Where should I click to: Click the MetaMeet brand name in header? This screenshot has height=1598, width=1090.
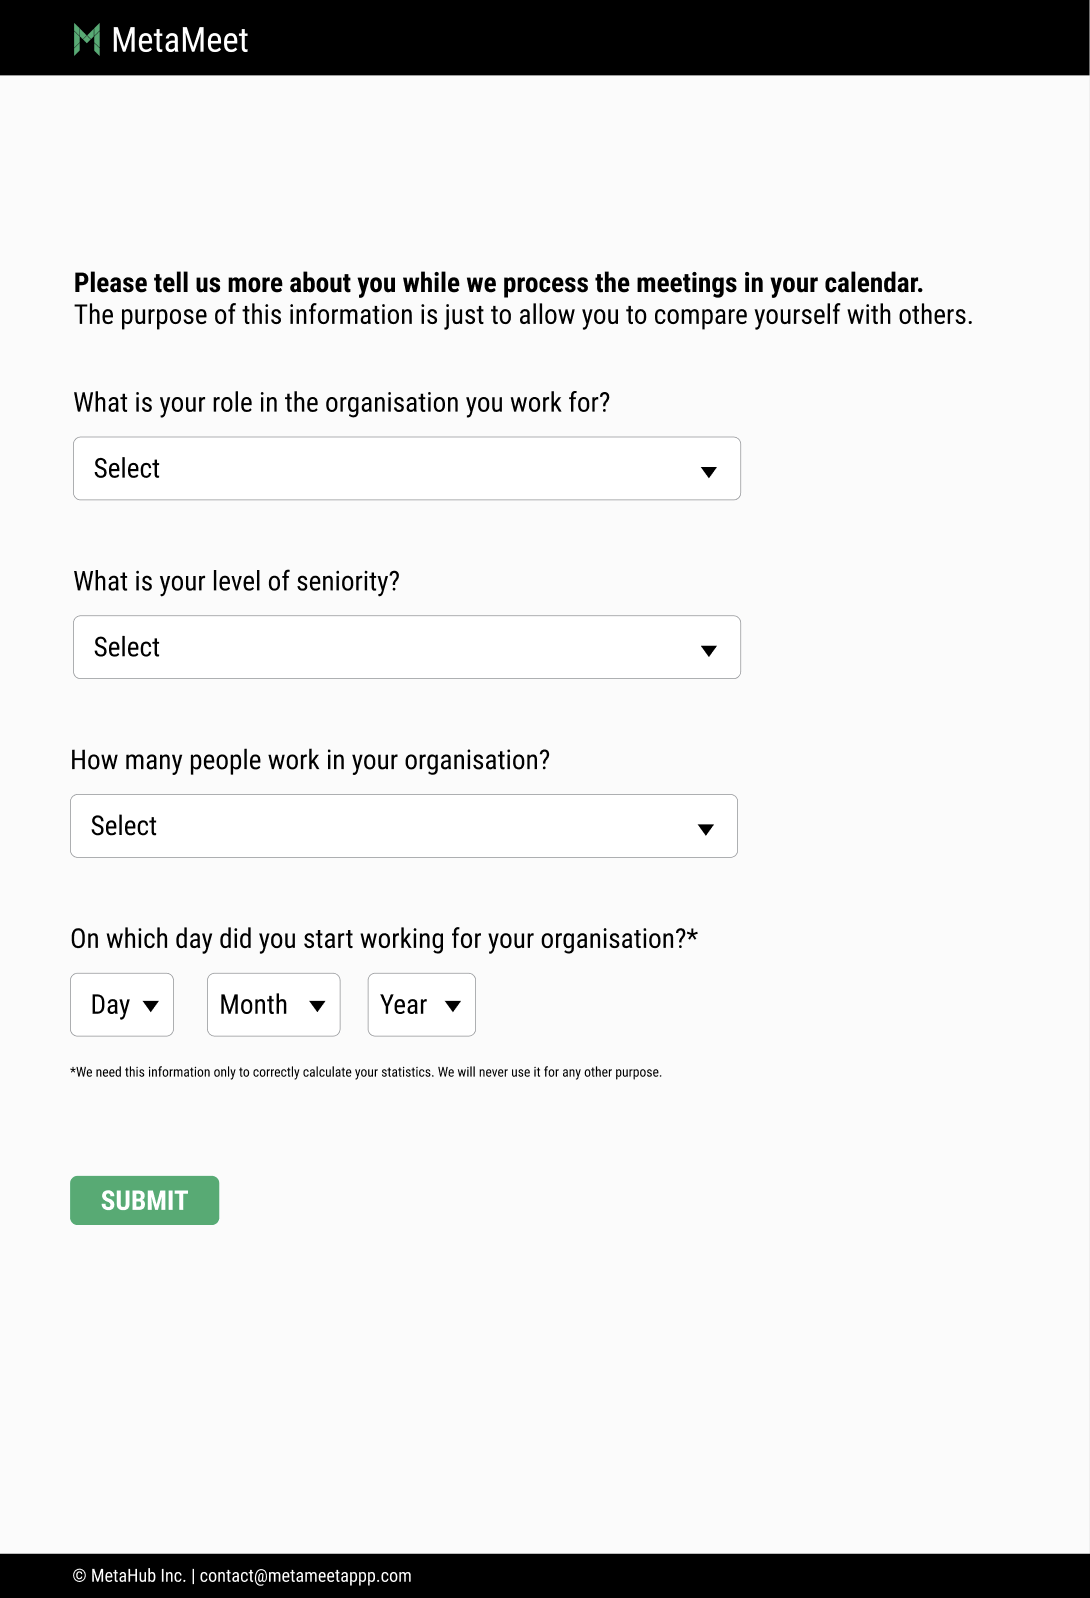point(180,40)
